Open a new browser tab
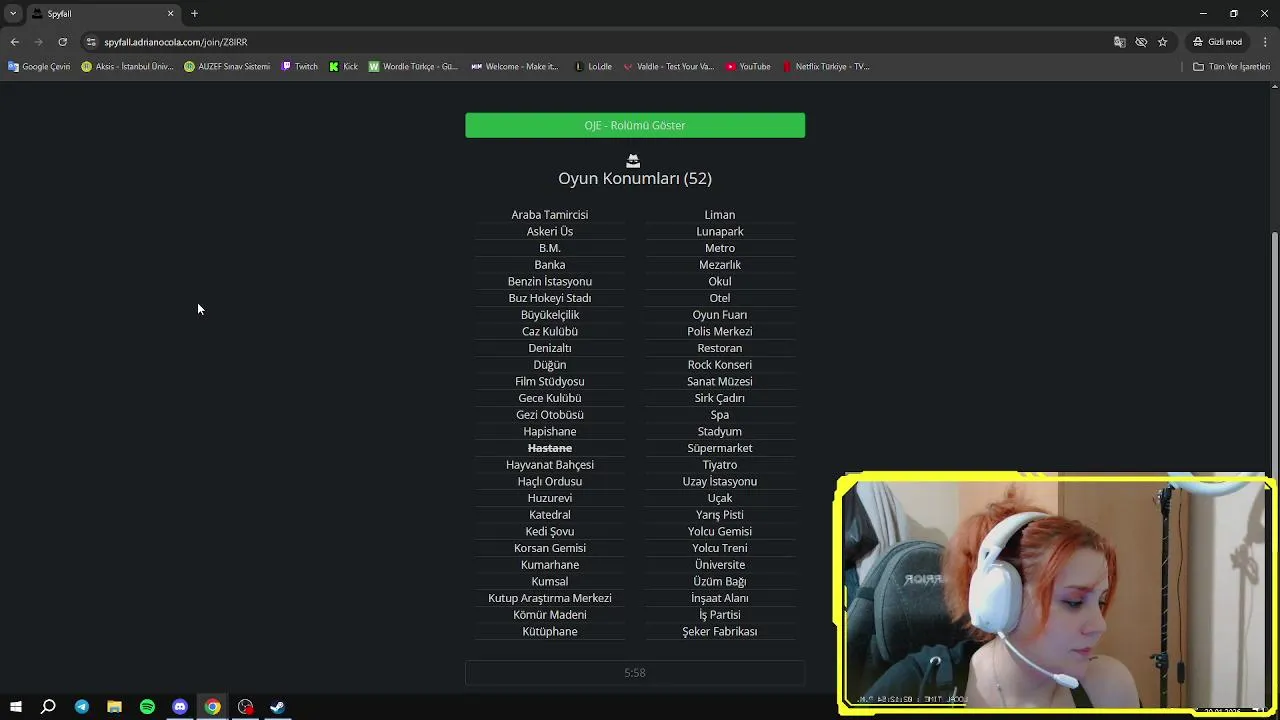Viewport: 1280px width, 720px height. (x=194, y=13)
